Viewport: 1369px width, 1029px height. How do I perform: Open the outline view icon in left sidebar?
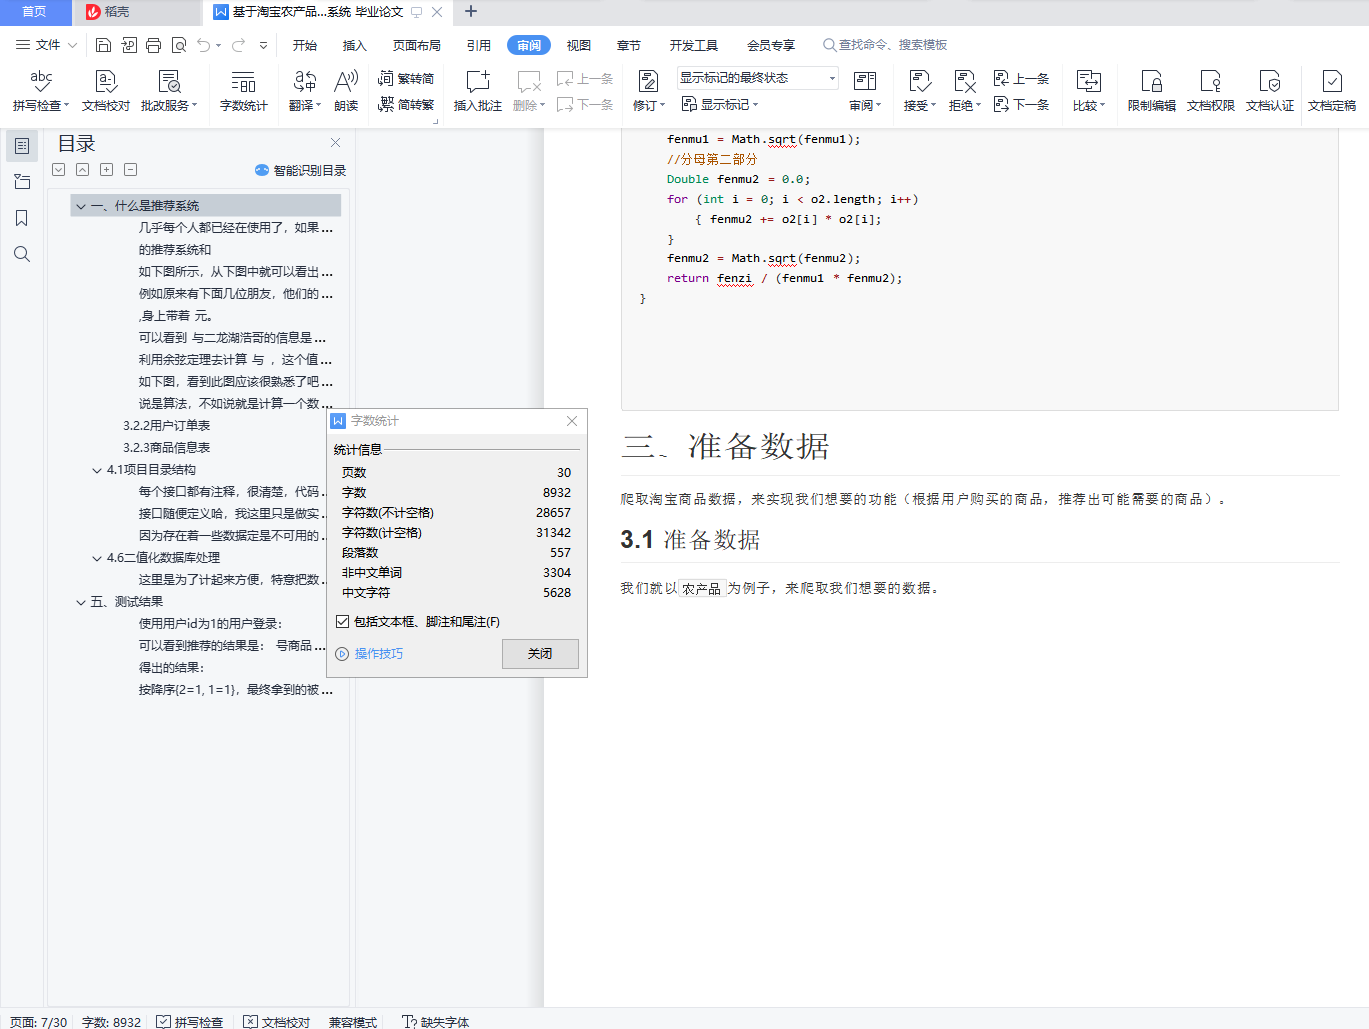(x=22, y=146)
